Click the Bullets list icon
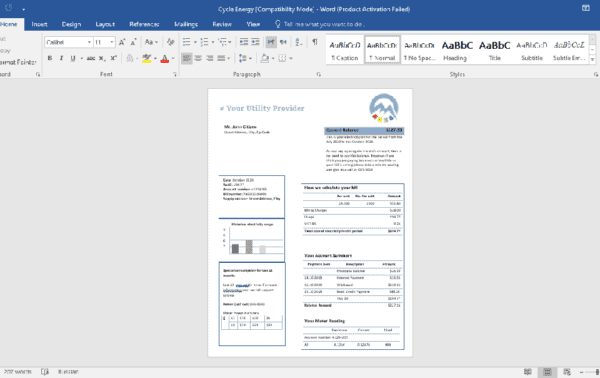600x378 pixels. tap(186, 42)
